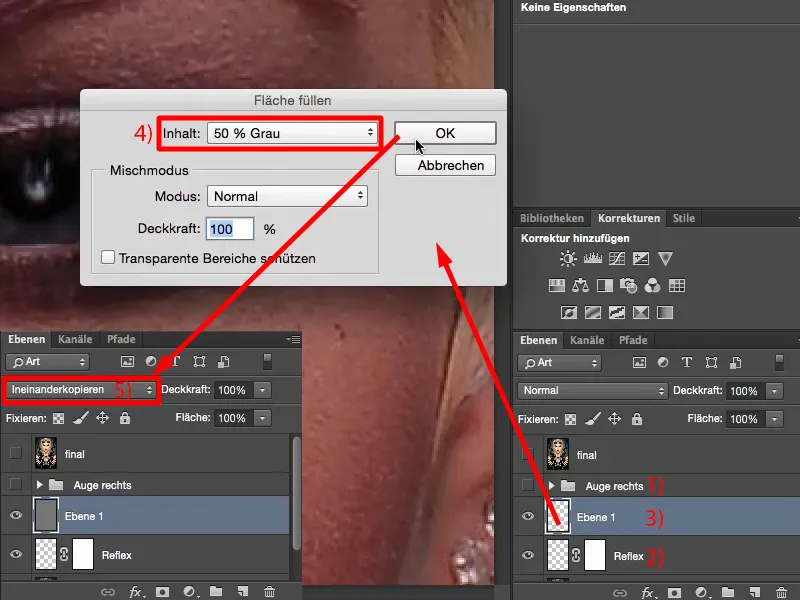Add an Invert adjustment layer
The height and width of the screenshot is (600, 800).
pos(568,312)
